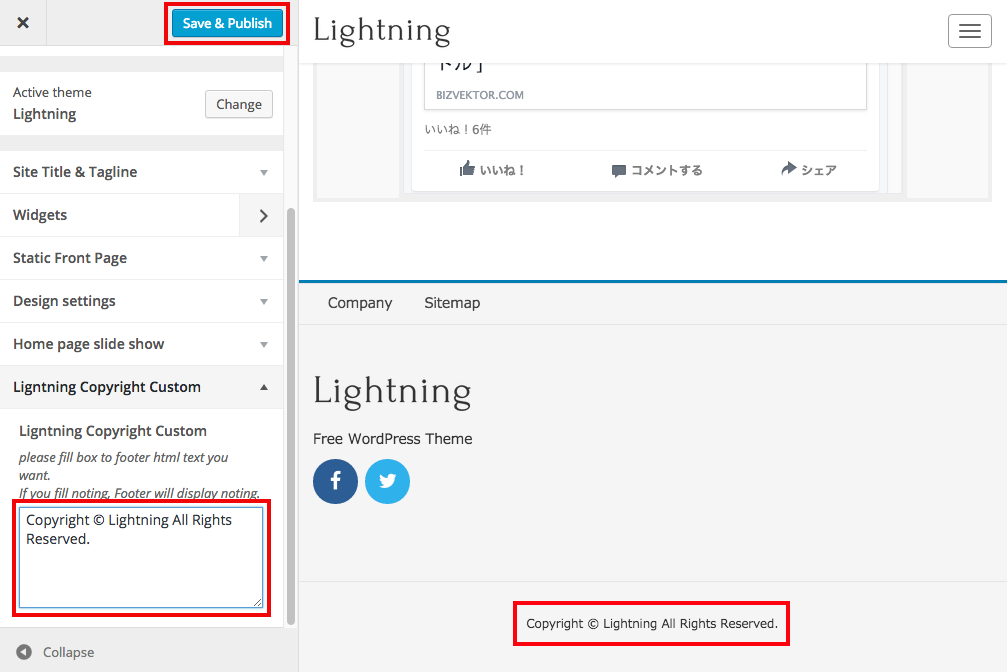Click the コメントする comment button

pos(657,170)
